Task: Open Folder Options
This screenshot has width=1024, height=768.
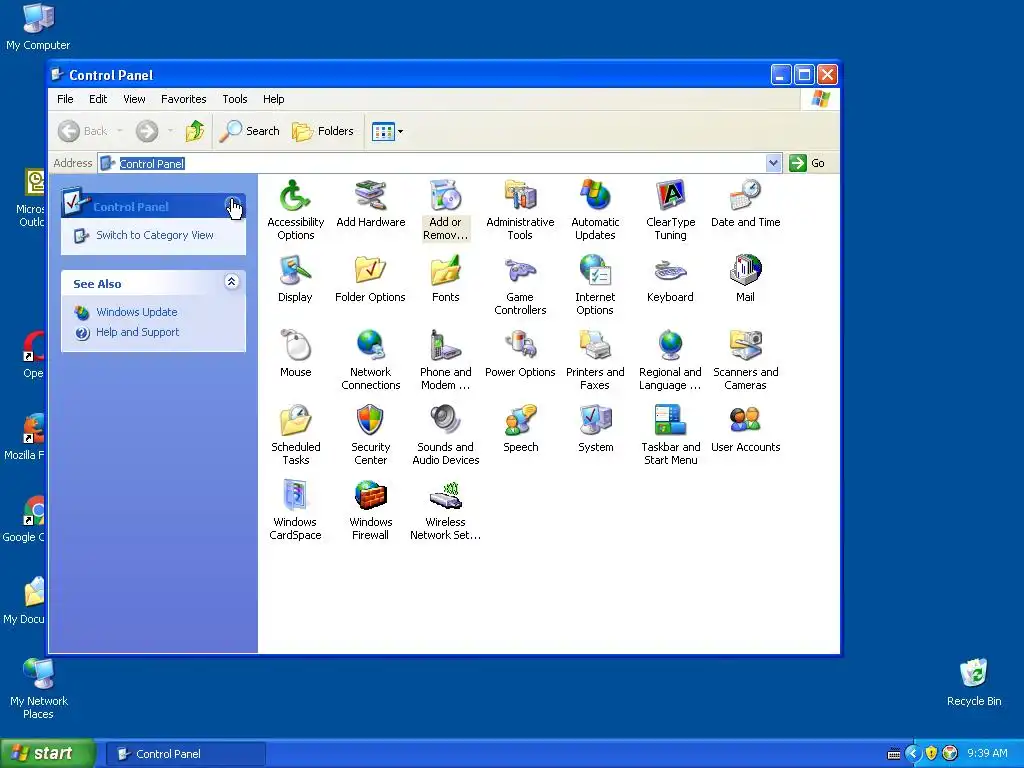Action: (x=370, y=279)
